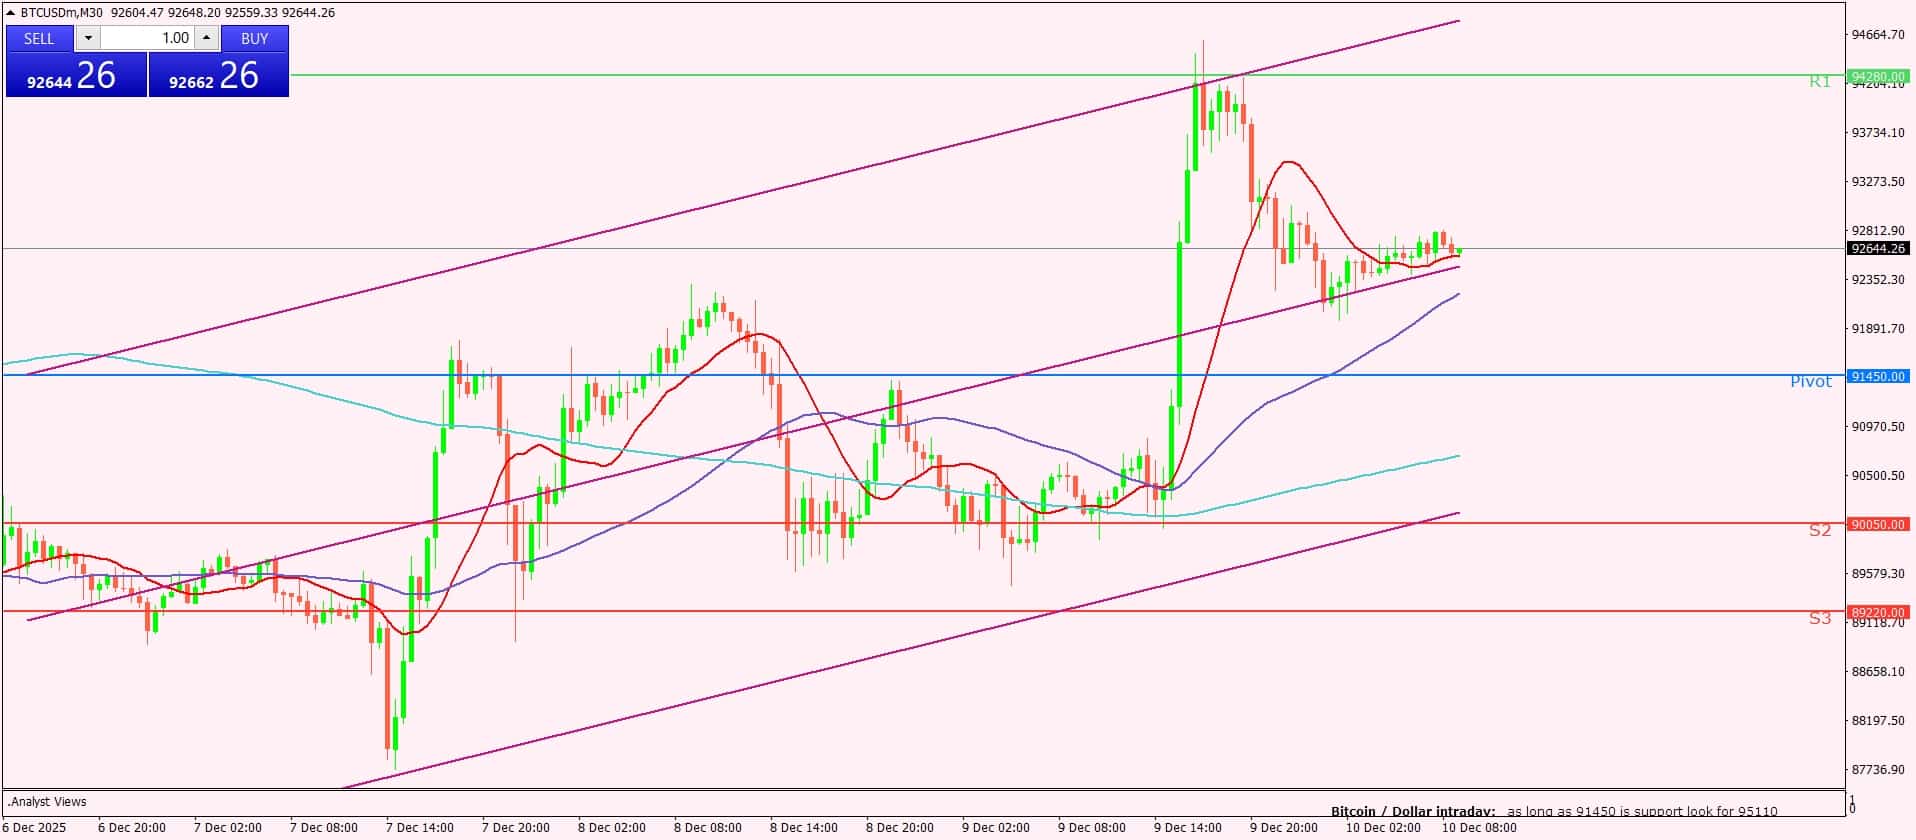Screen dimensions: 1916x840
Task: Select the R1 resistance label
Action: click(1820, 81)
